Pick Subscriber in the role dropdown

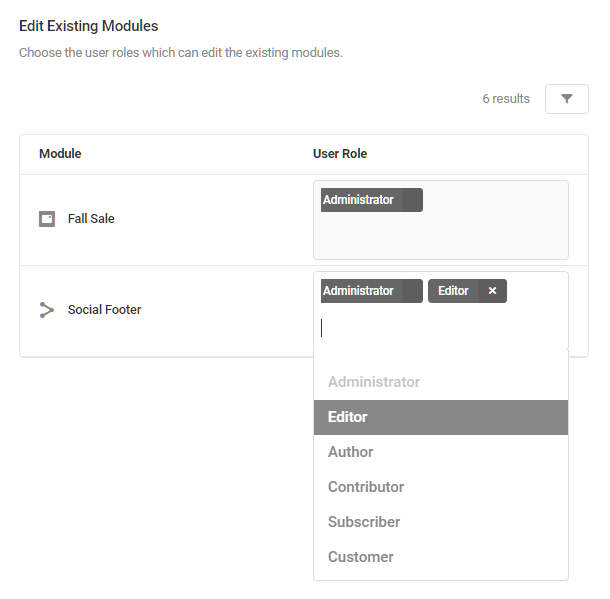pyautogui.click(x=441, y=522)
